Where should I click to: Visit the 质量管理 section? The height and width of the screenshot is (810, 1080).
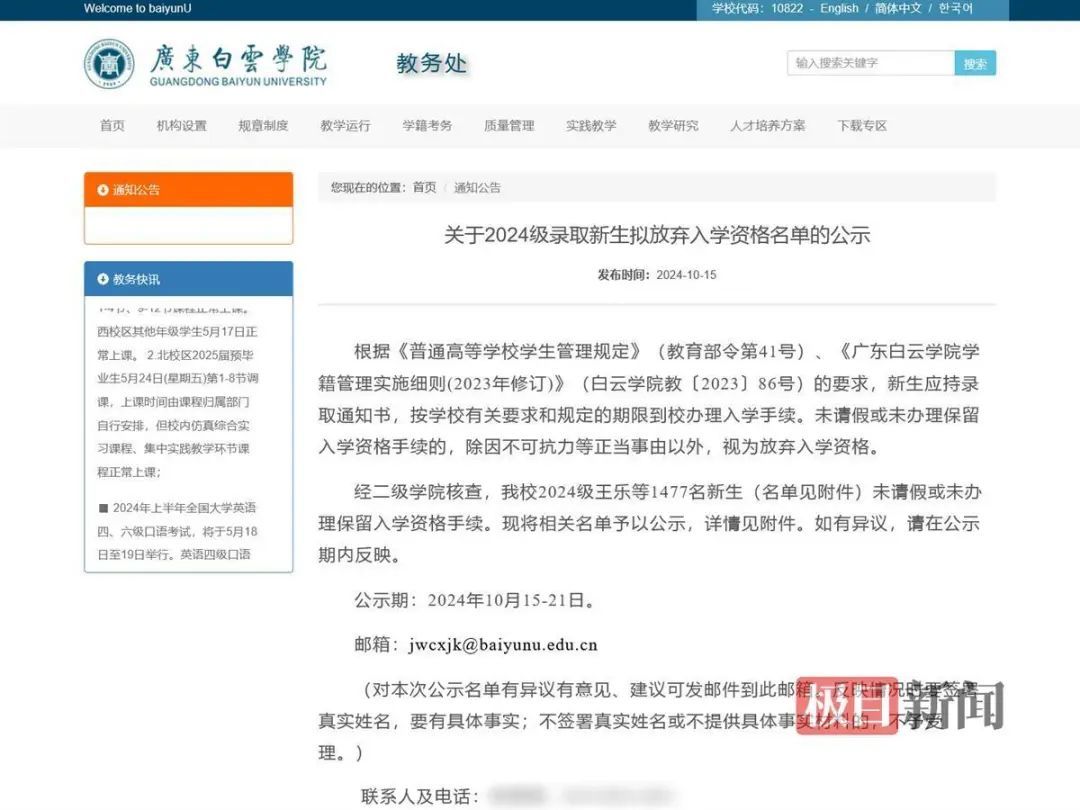[x=508, y=126]
